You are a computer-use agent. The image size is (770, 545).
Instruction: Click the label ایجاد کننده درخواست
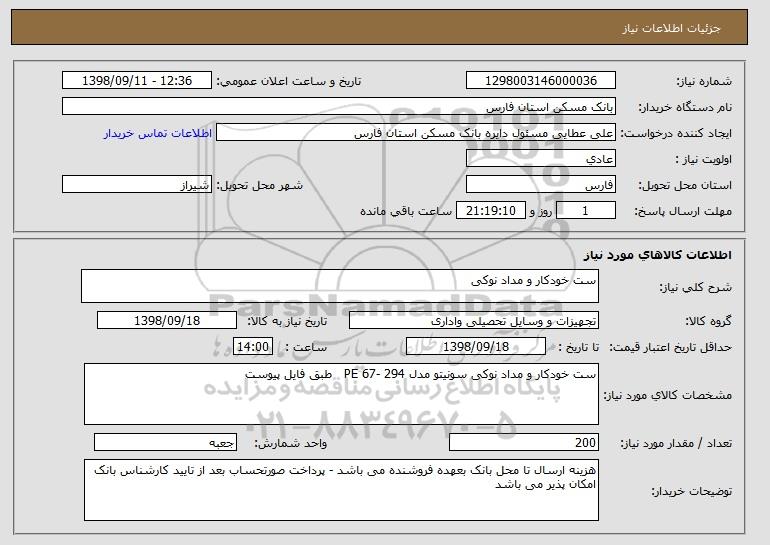click(x=676, y=133)
